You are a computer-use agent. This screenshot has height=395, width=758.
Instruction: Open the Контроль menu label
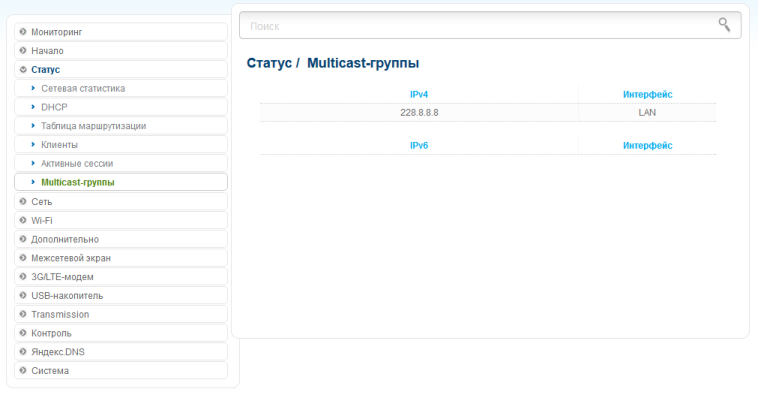(51, 333)
